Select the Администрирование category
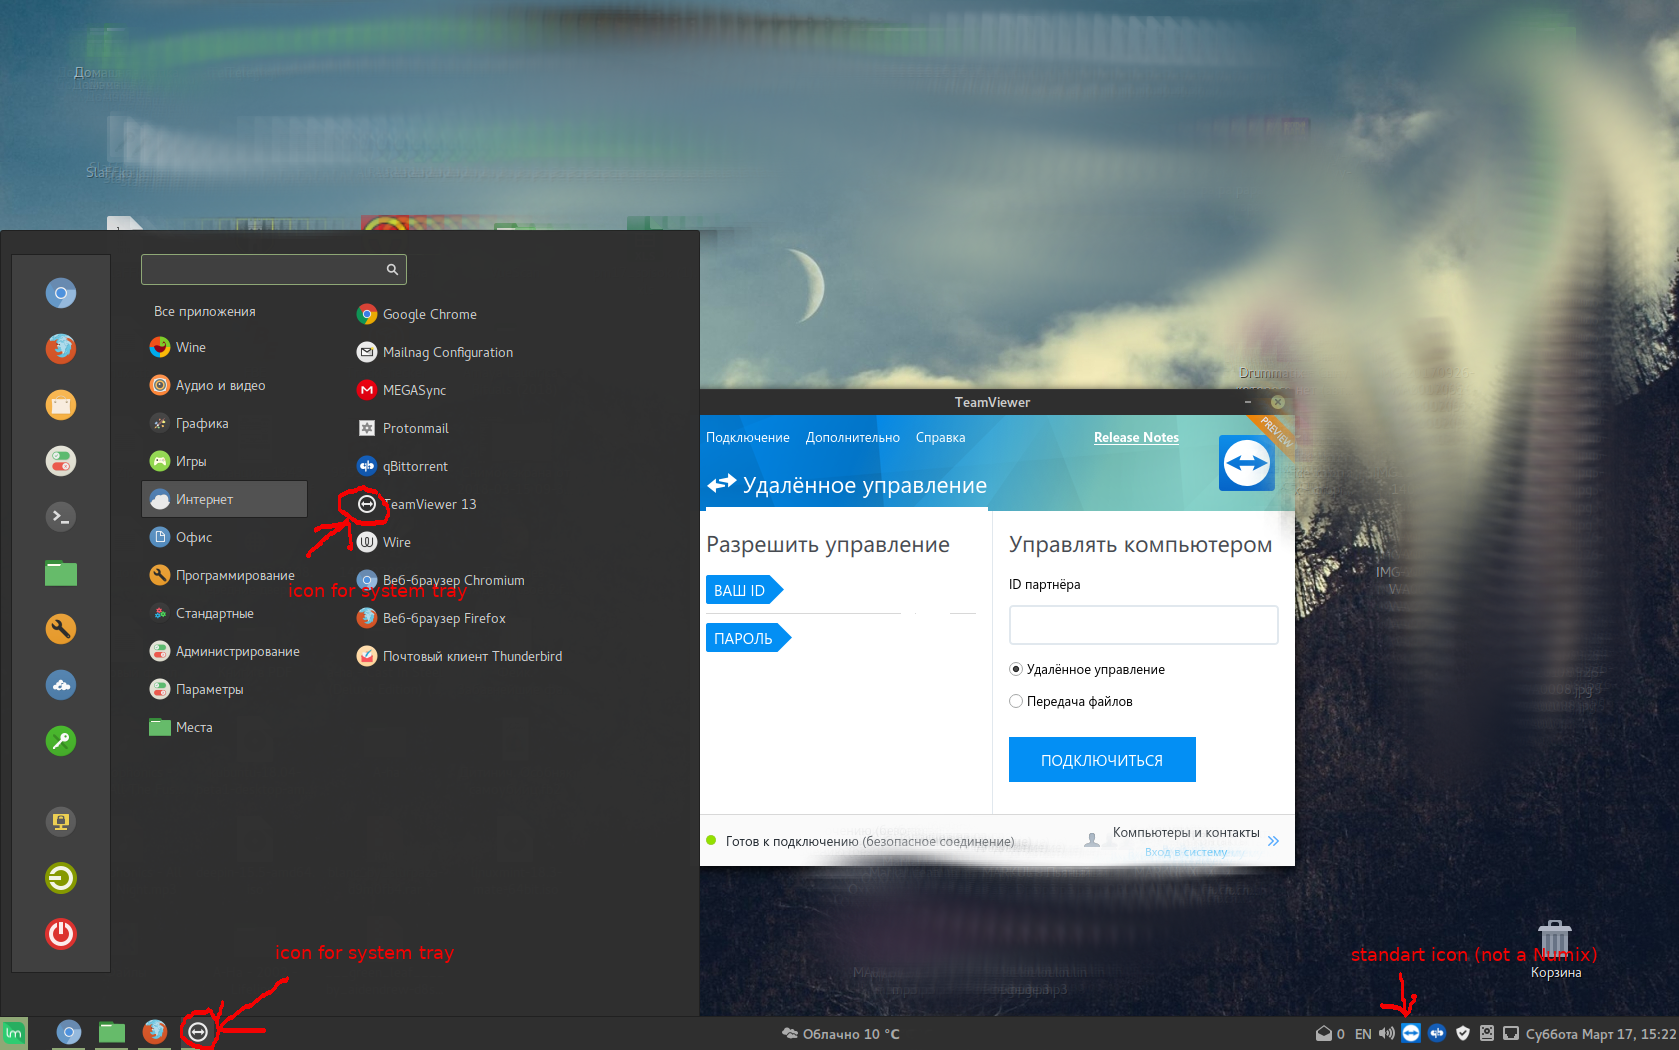 [x=224, y=651]
